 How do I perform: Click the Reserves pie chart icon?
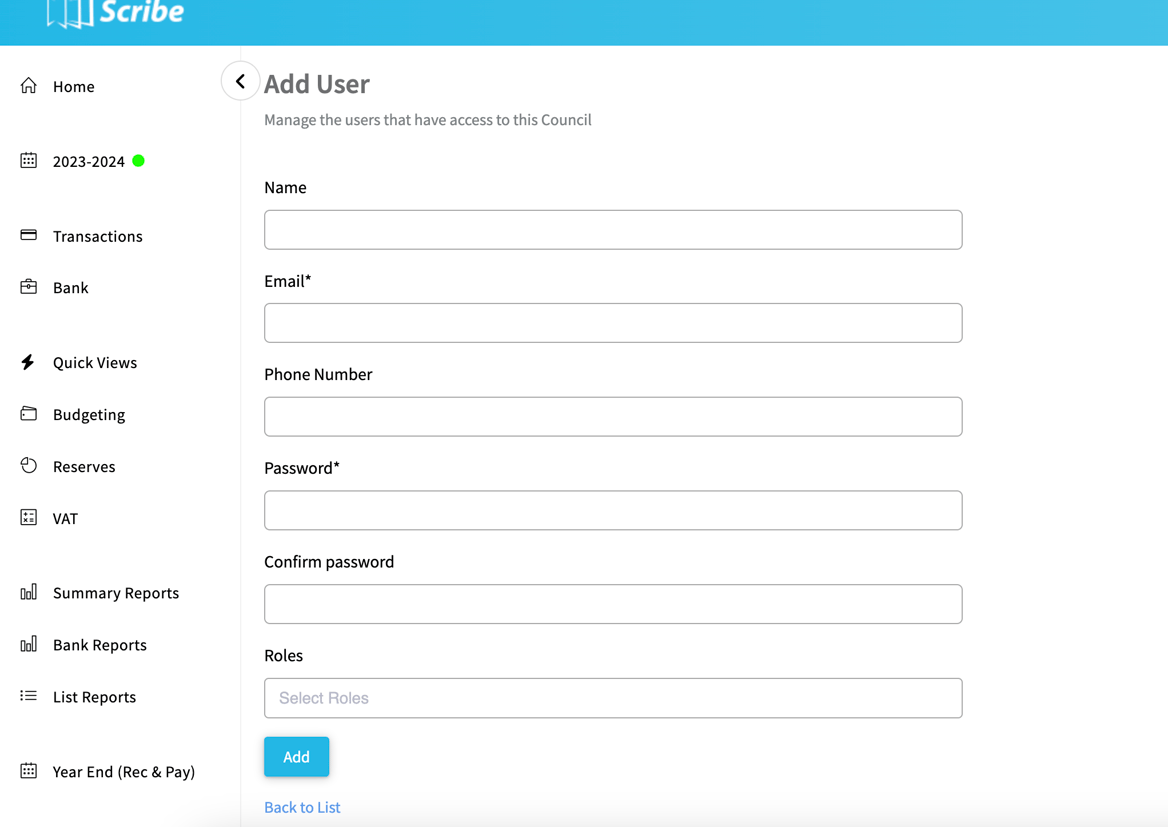point(29,466)
